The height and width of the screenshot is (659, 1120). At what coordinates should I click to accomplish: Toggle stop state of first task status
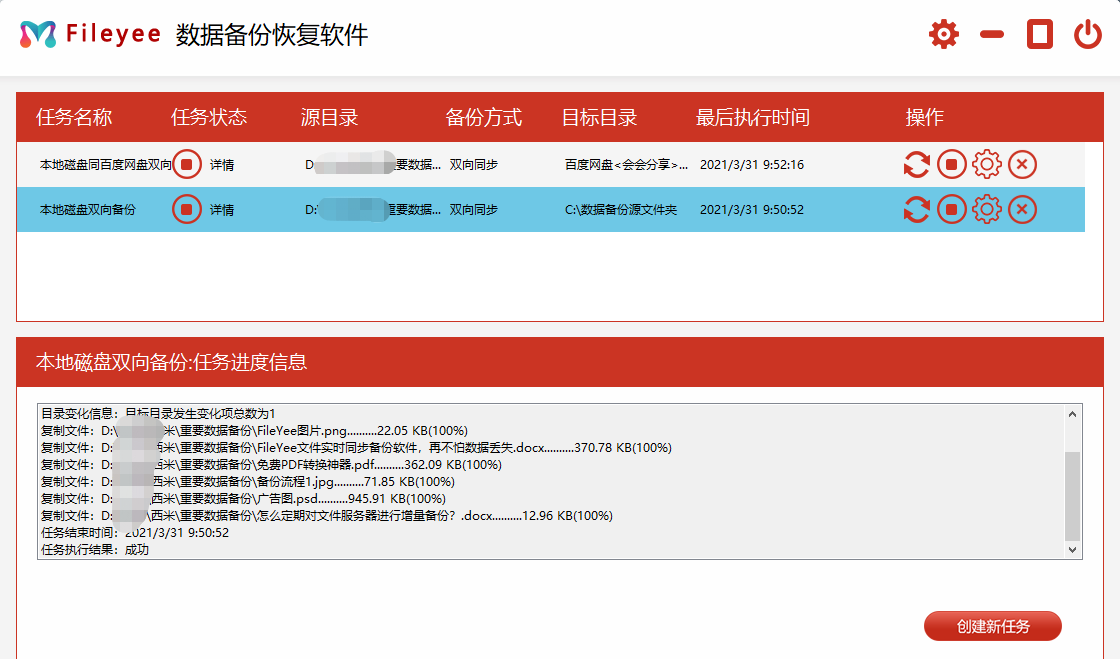(x=186, y=164)
